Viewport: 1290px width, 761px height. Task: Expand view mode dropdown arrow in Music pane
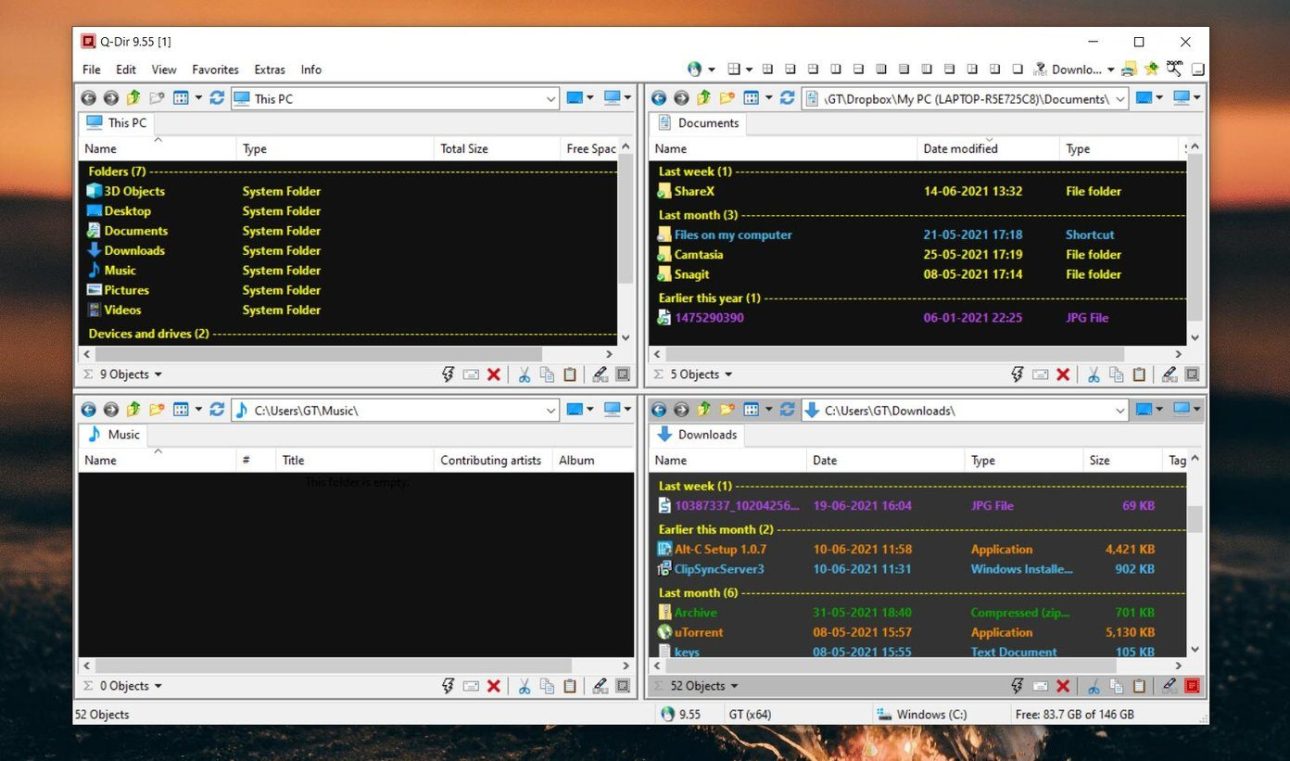pyautogui.click(x=198, y=410)
